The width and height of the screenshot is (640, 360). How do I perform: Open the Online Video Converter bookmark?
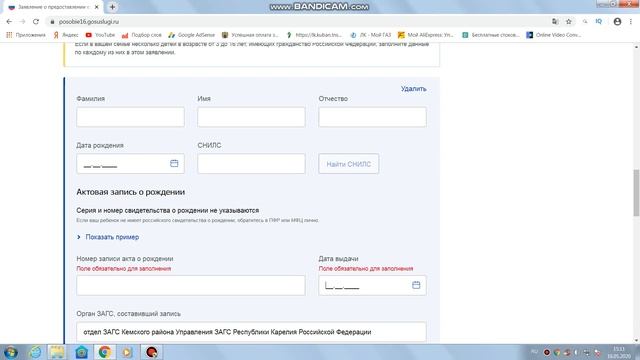(x=553, y=35)
